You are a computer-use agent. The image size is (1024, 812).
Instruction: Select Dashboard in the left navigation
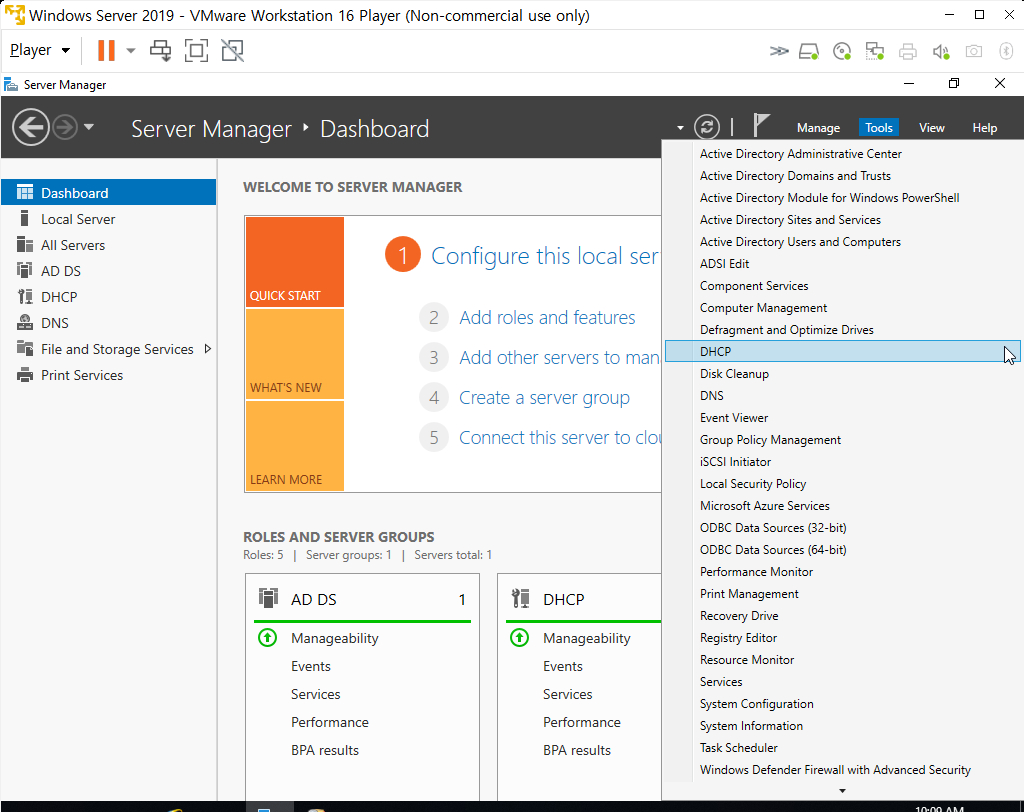108,193
